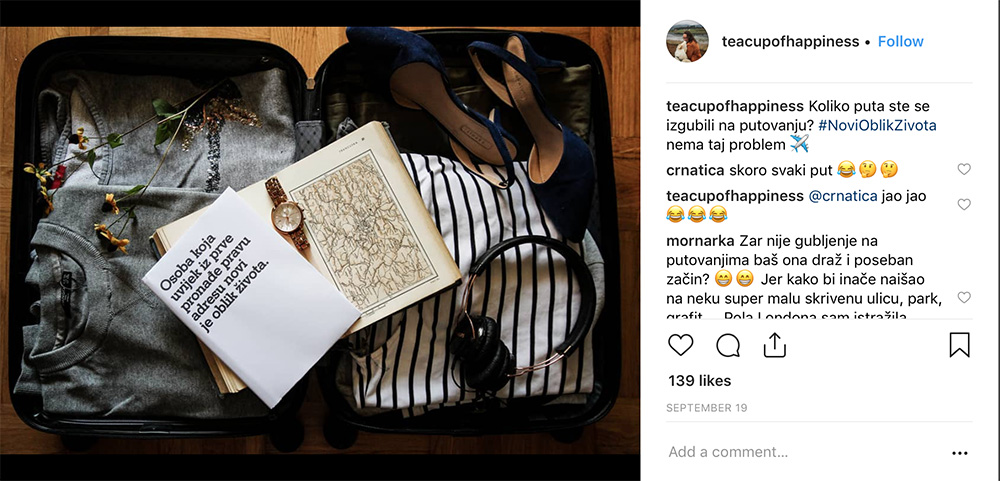
Task: Open the three-dot more options menu
Action: tap(959, 453)
